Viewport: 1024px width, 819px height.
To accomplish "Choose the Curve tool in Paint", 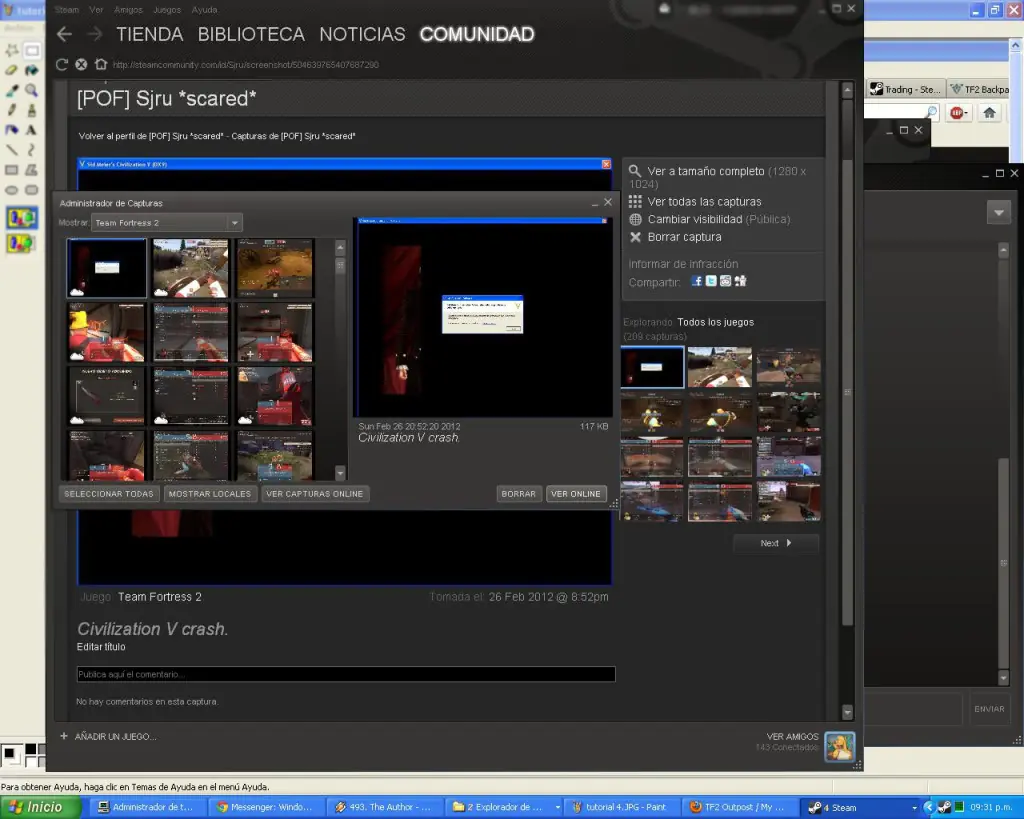I will click(x=31, y=150).
